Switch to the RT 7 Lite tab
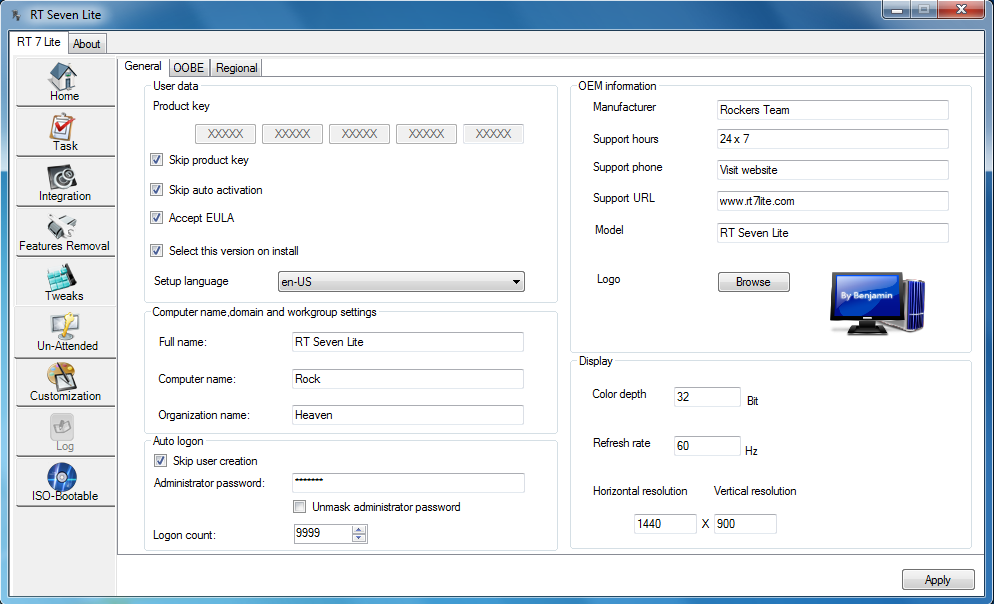 [x=39, y=42]
